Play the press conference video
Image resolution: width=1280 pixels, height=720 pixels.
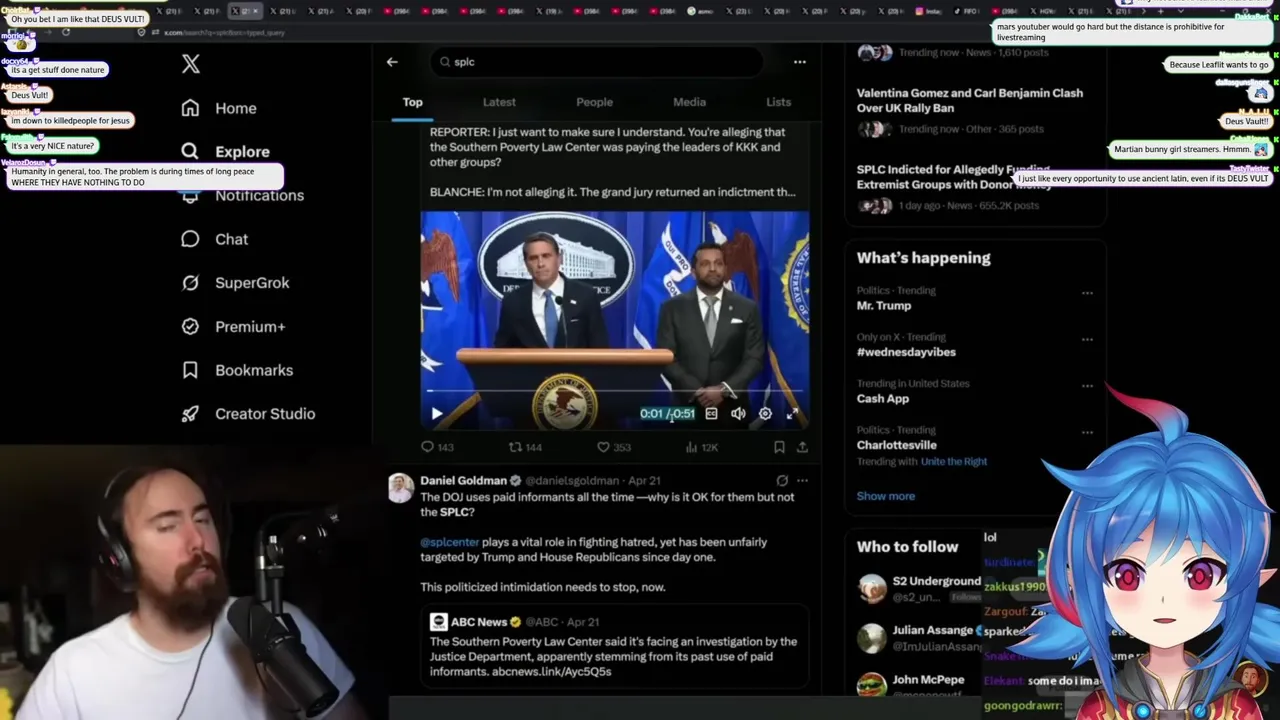pyautogui.click(x=436, y=413)
